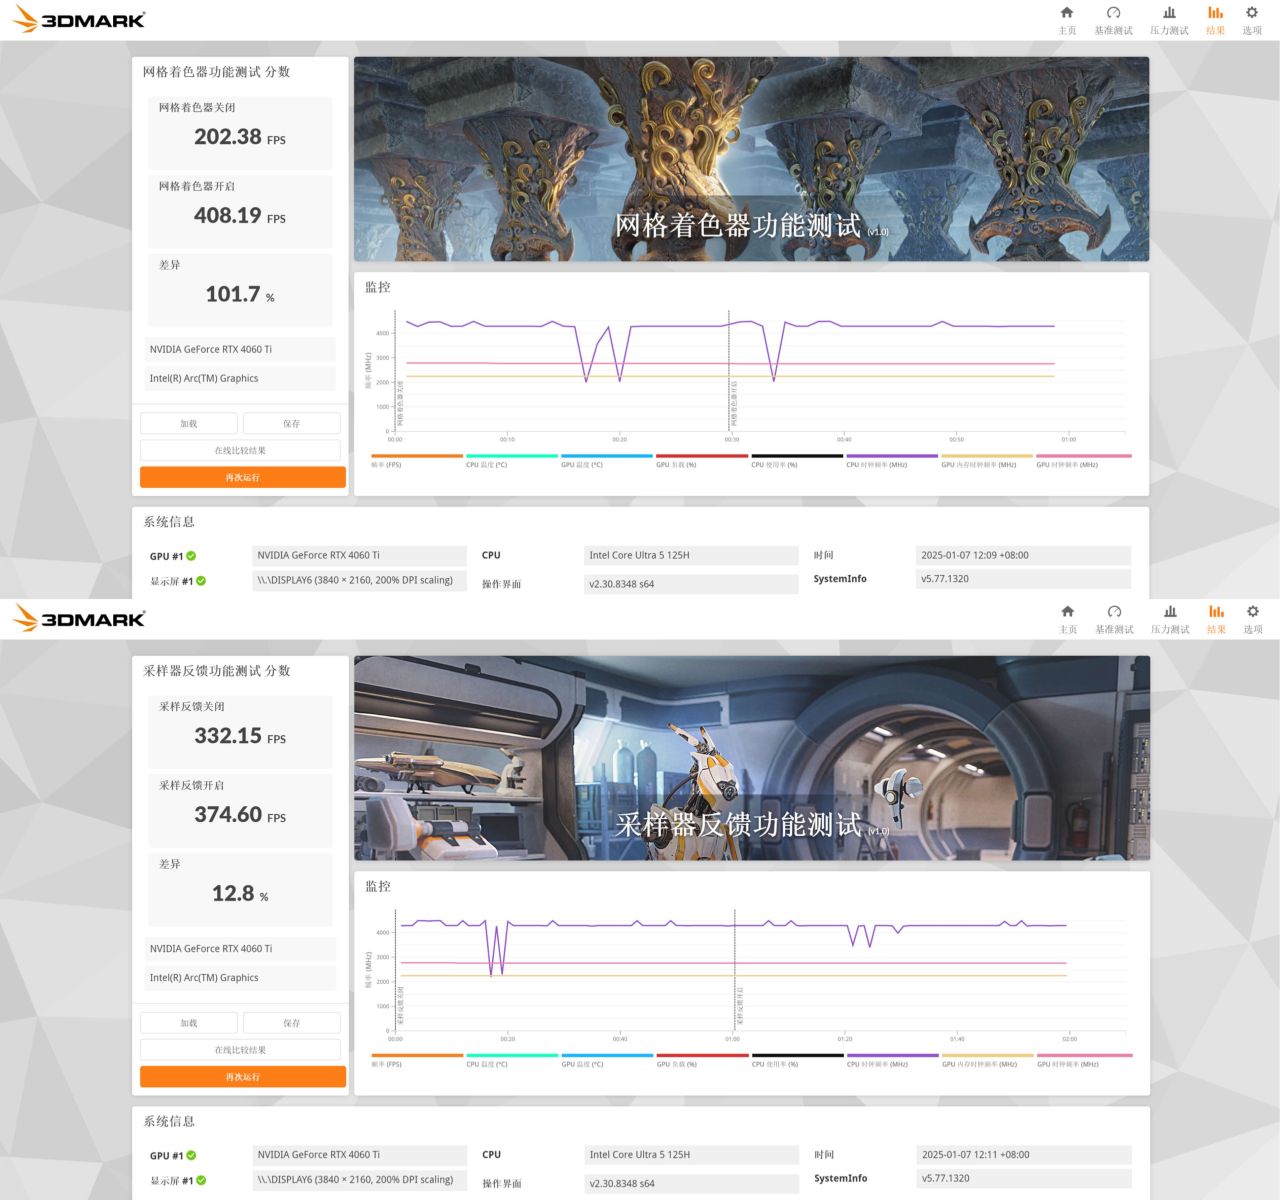This screenshot has height=1200, width=1280.
Task: Toggle GPU 负载 series in mesh shader chart
Action: pyautogui.click(x=701, y=461)
